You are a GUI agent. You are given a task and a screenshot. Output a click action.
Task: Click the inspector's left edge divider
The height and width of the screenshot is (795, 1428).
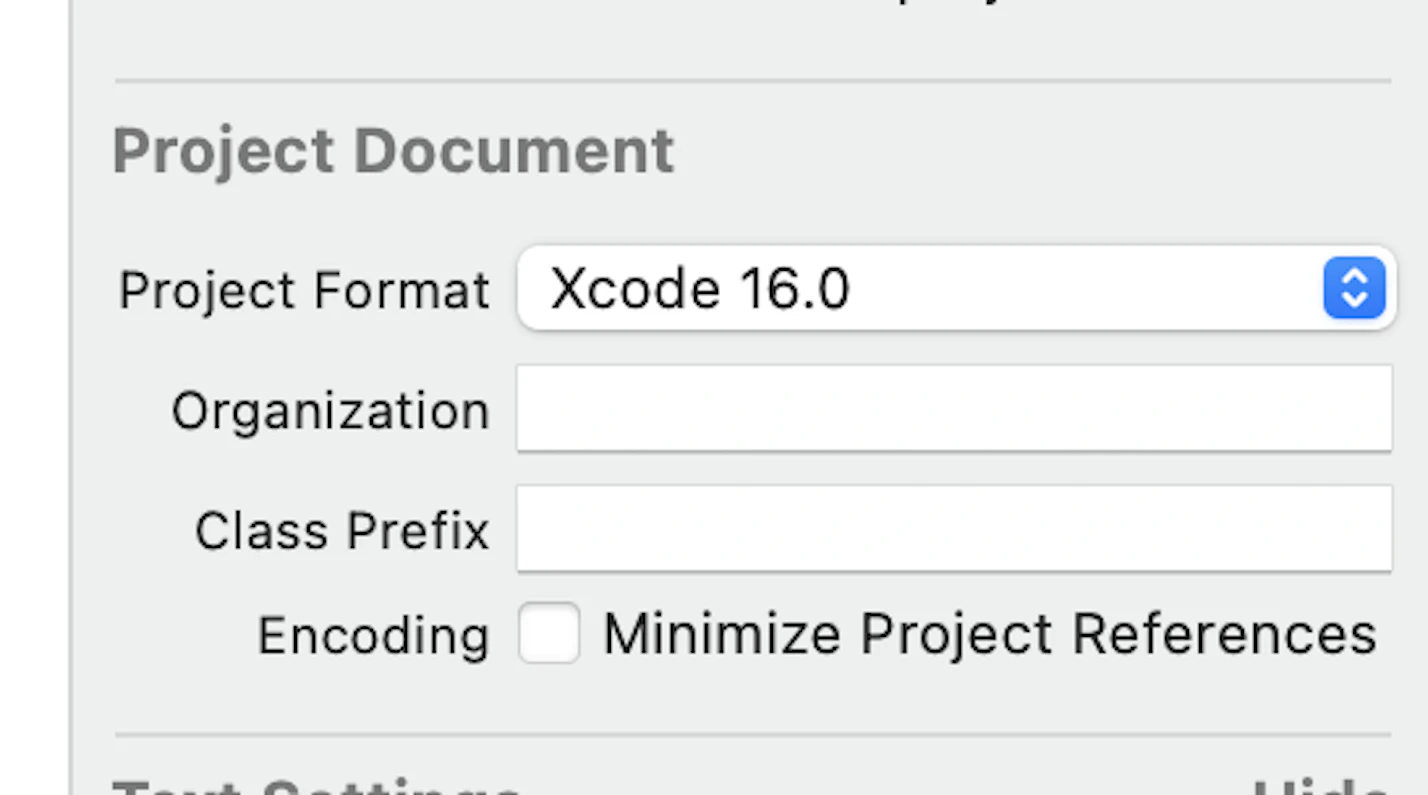[70, 400]
